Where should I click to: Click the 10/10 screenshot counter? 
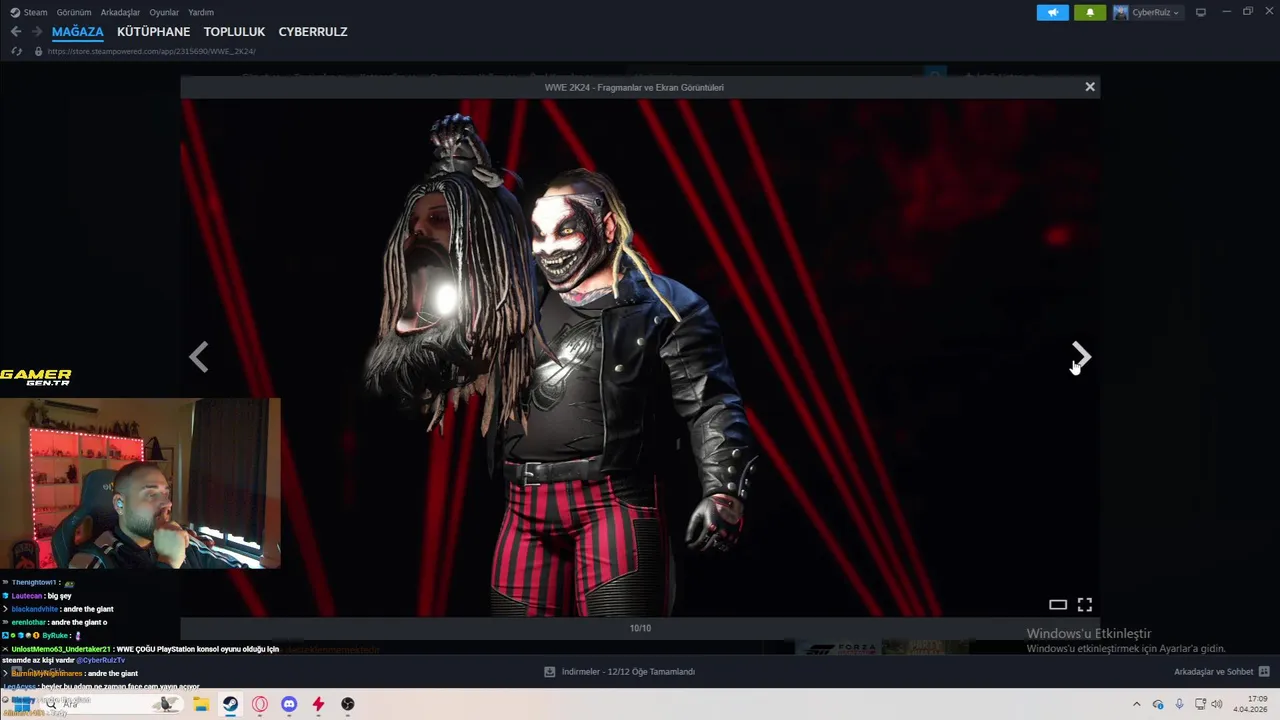[x=640, y=628]
